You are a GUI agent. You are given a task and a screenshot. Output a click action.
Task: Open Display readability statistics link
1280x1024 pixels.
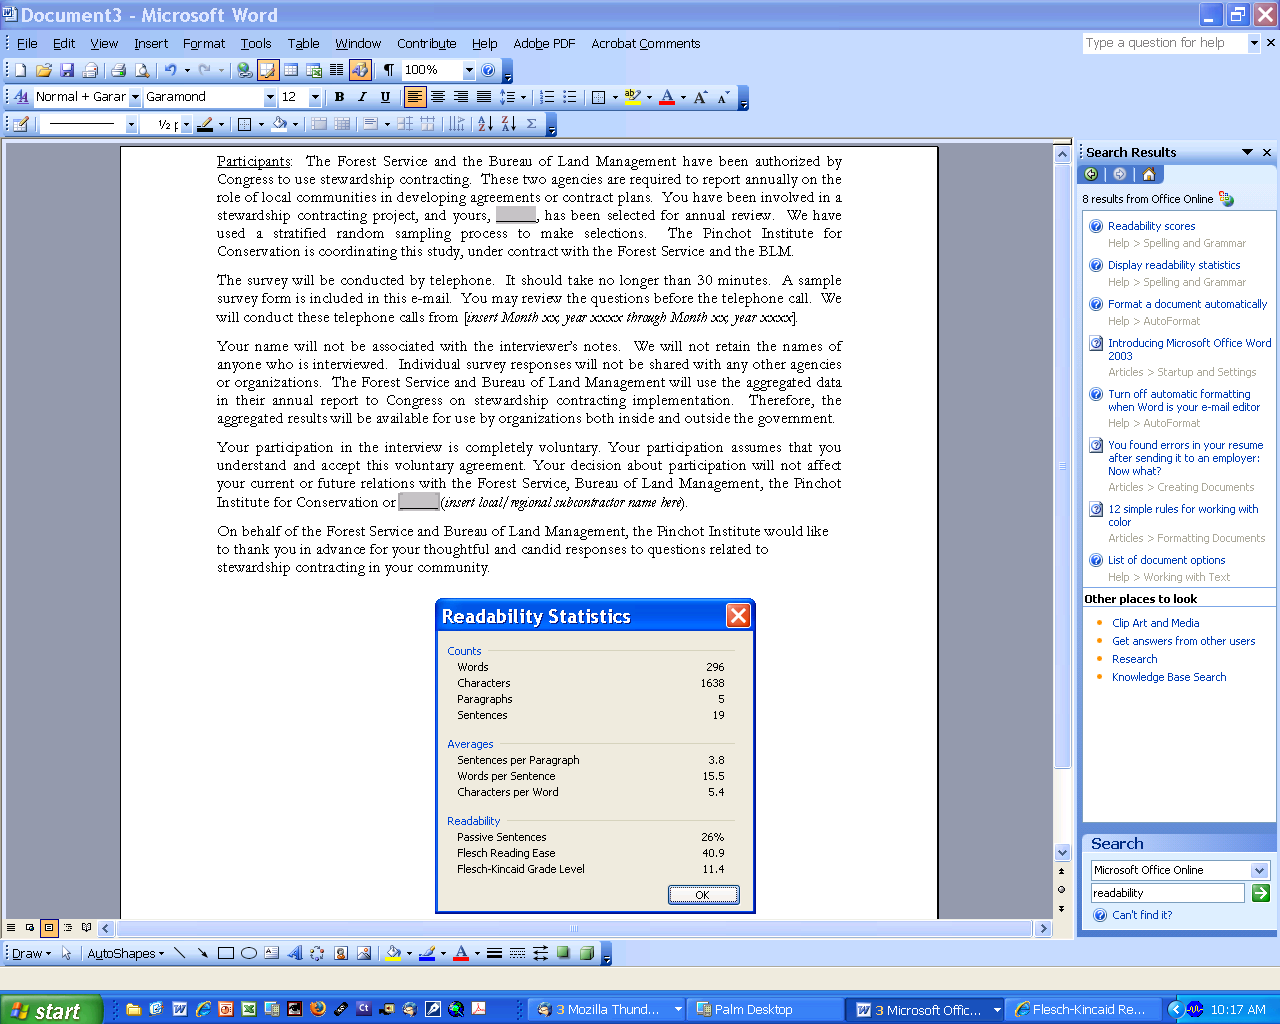point(1174,265)
